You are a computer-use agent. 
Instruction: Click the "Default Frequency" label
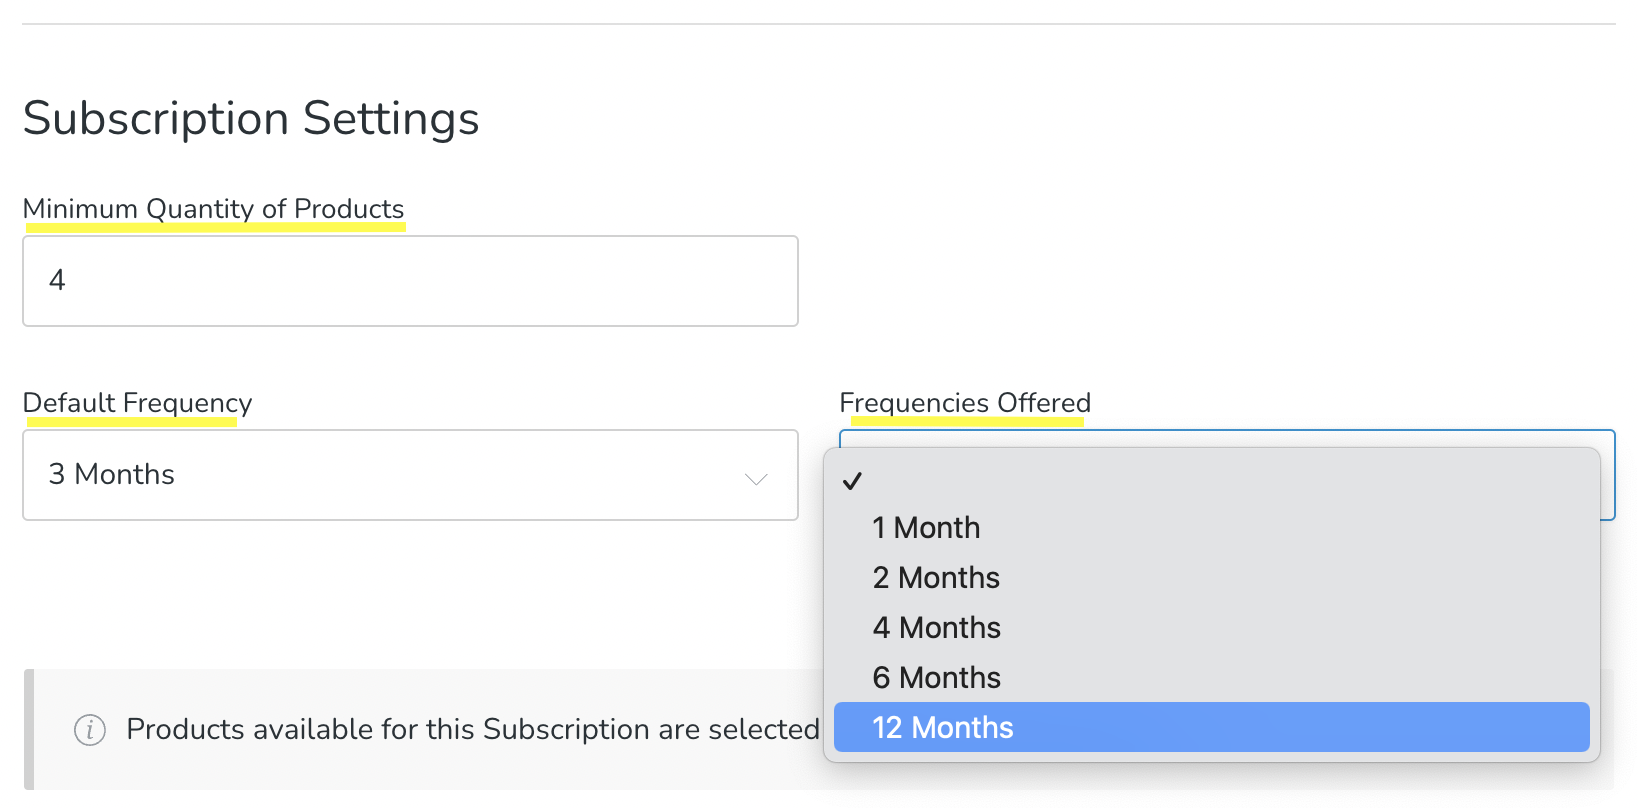137,402
